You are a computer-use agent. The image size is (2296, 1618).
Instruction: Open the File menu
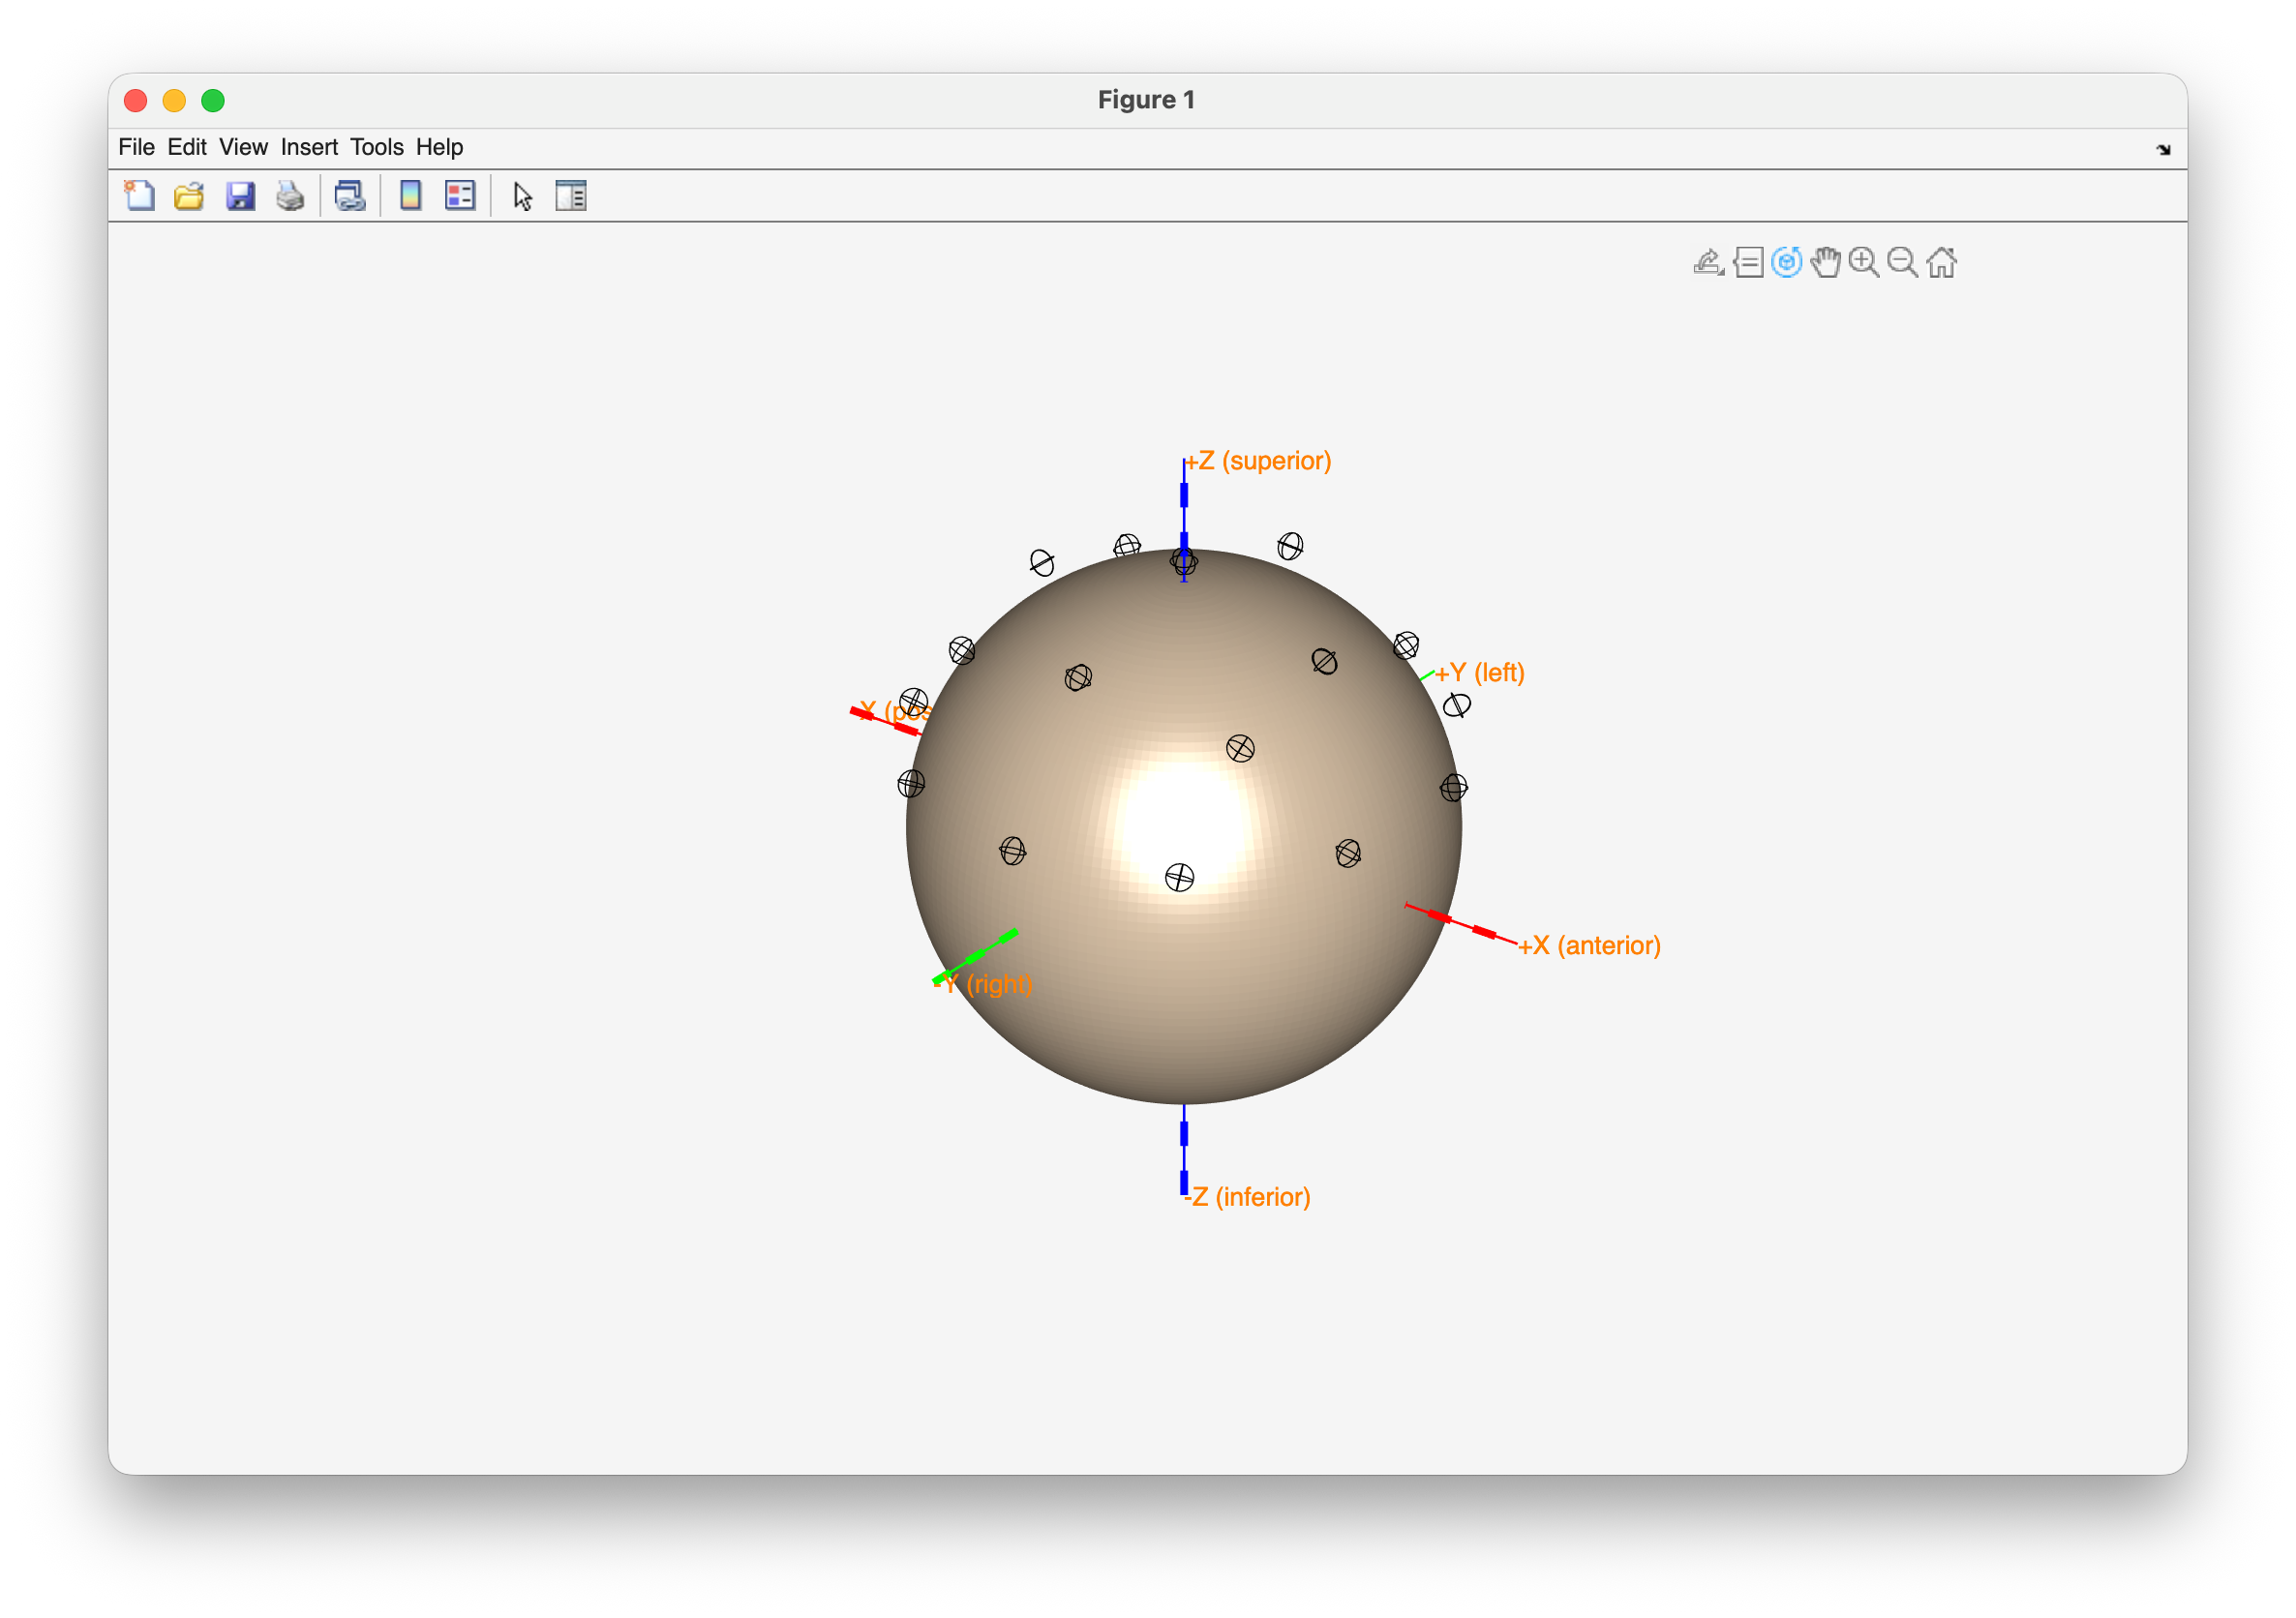136,147
